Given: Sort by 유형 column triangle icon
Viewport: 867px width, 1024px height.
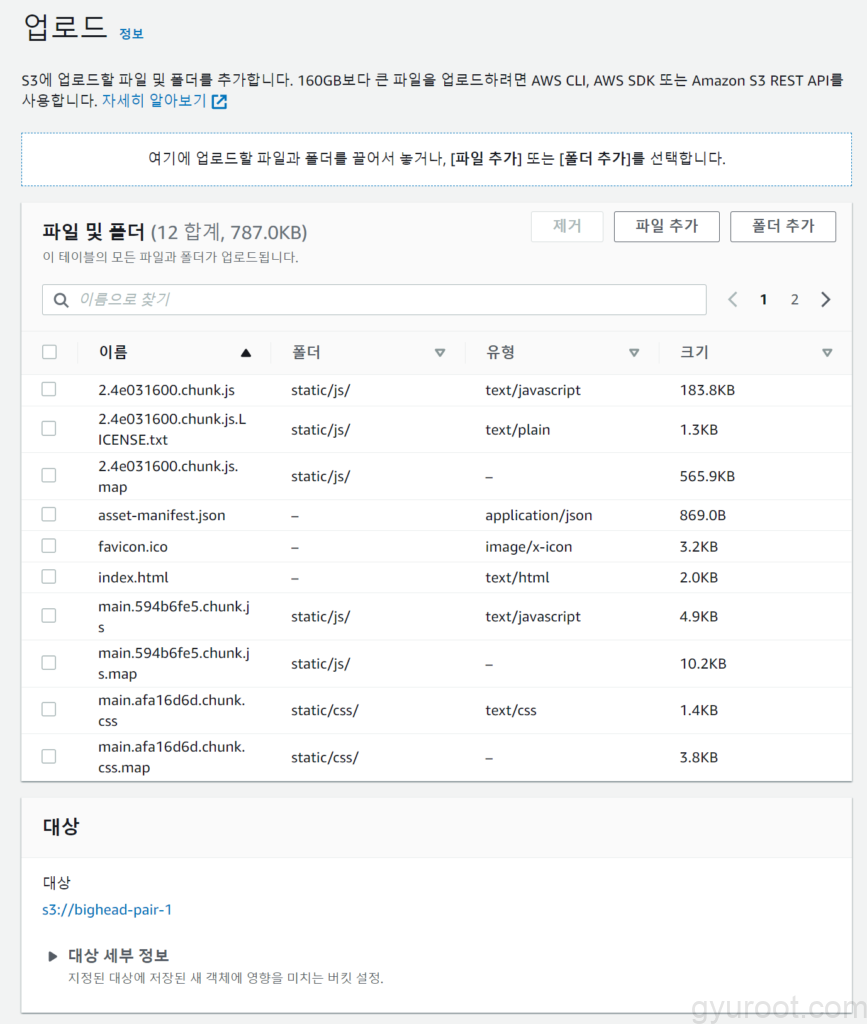Looking at the screenshot, I should [x=634, y=353].
